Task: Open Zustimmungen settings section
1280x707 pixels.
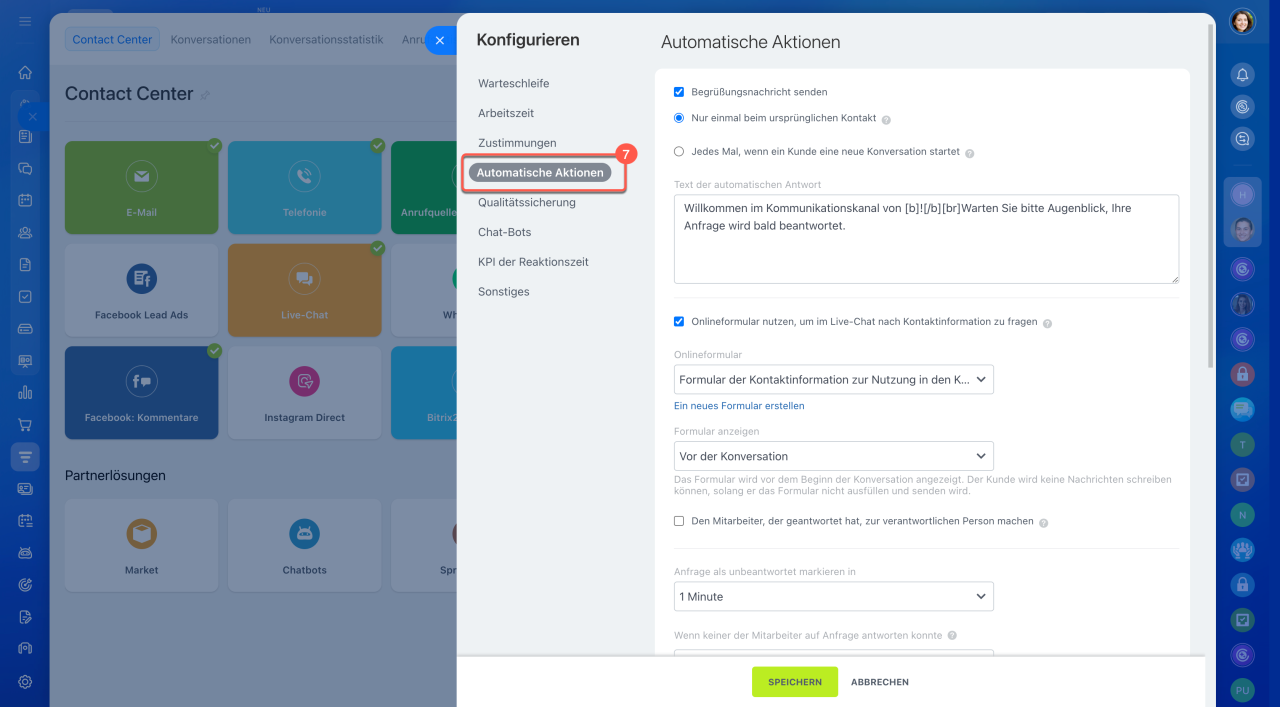Action: tap(517, 143)
